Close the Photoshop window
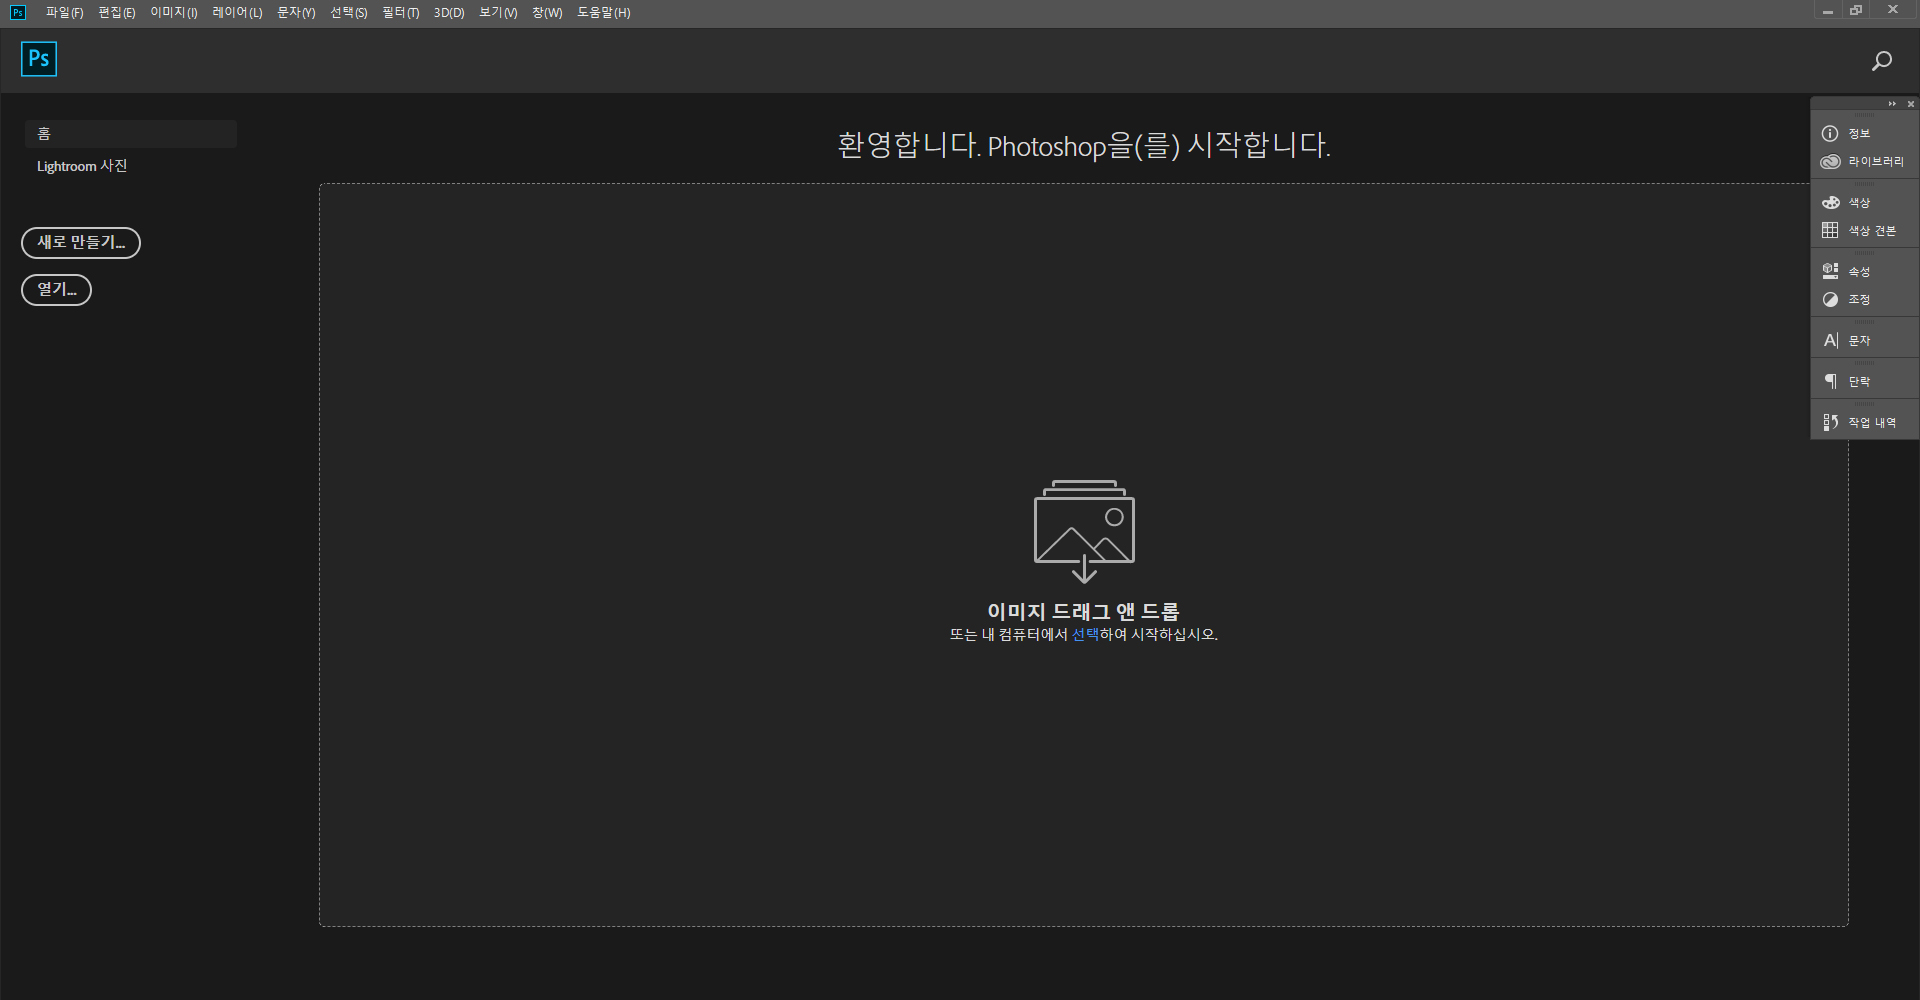1920x1000 pixels. [x=1893, y=10]
